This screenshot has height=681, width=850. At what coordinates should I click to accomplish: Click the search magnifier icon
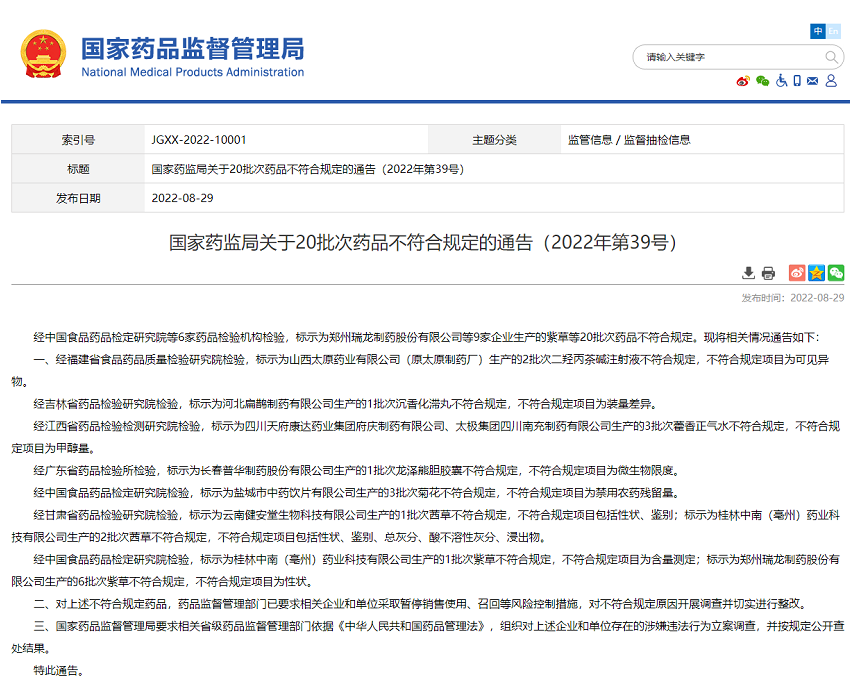point(828,57)
